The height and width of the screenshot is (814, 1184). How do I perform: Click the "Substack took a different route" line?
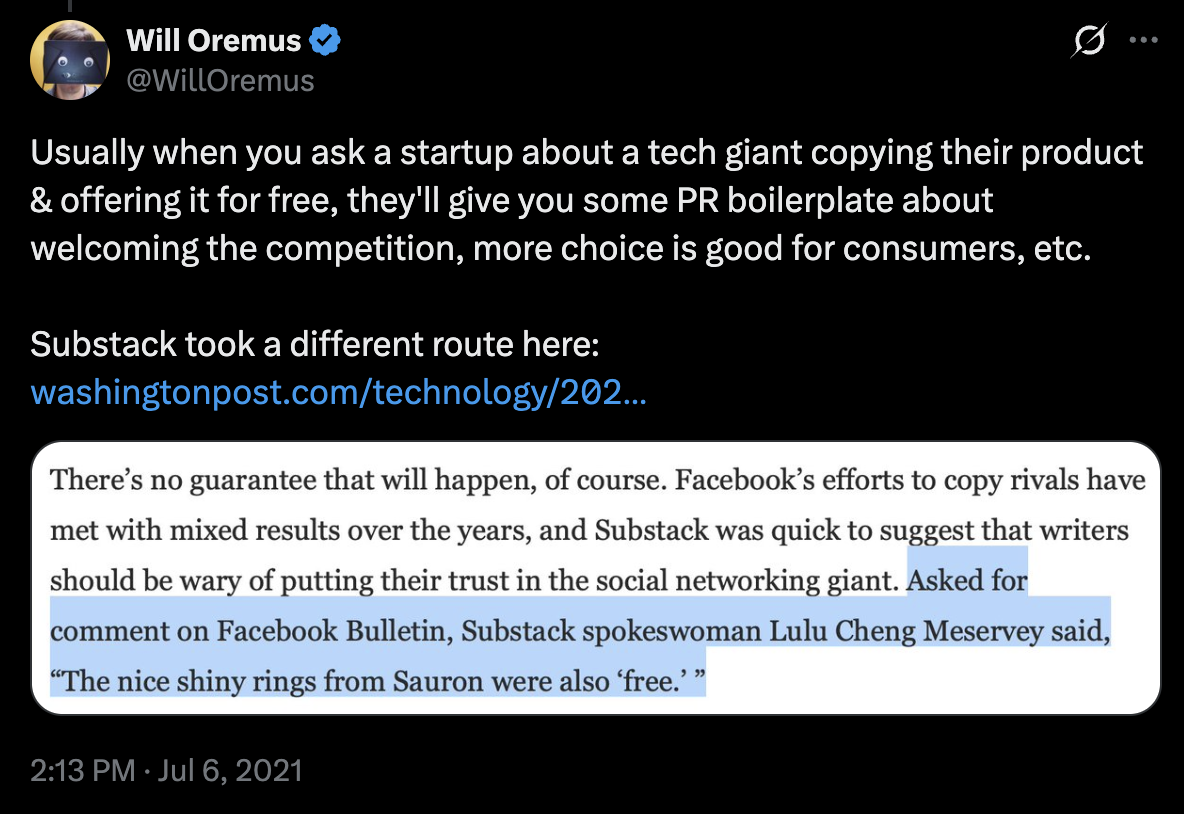[x=314, y=344]
